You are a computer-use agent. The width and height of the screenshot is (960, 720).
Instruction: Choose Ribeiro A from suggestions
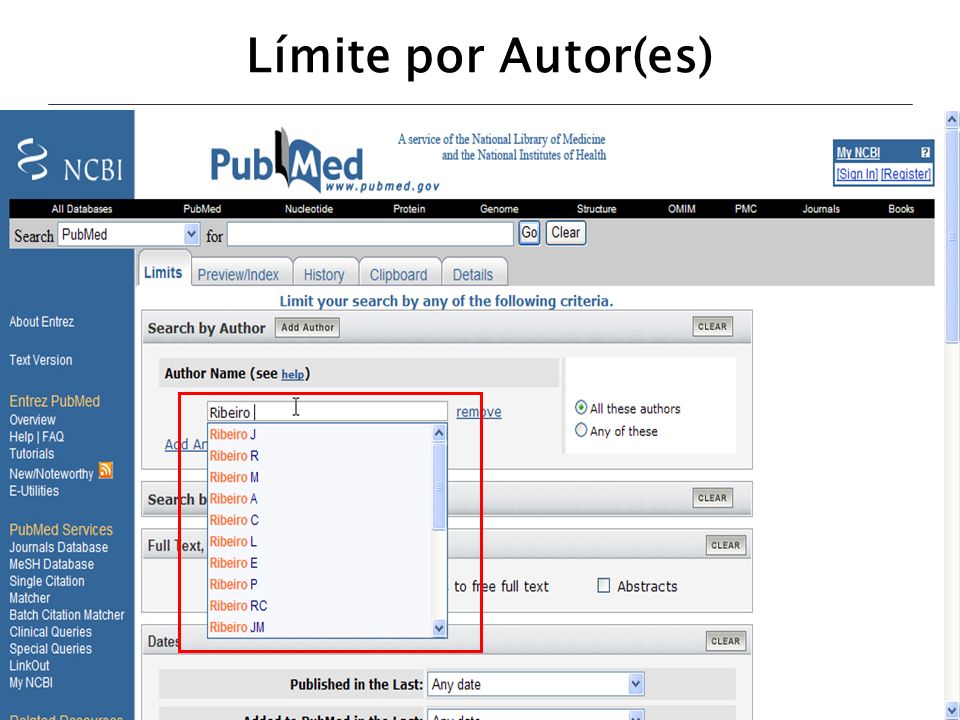(x=320, y=499)
